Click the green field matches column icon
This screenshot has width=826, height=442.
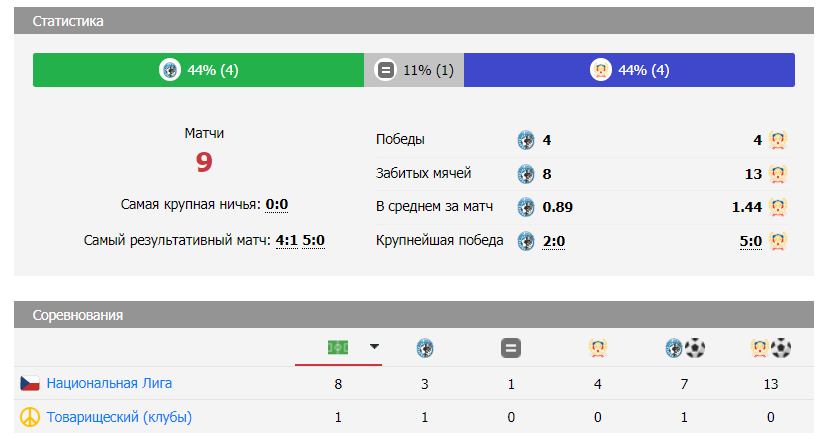coord(338,347)
